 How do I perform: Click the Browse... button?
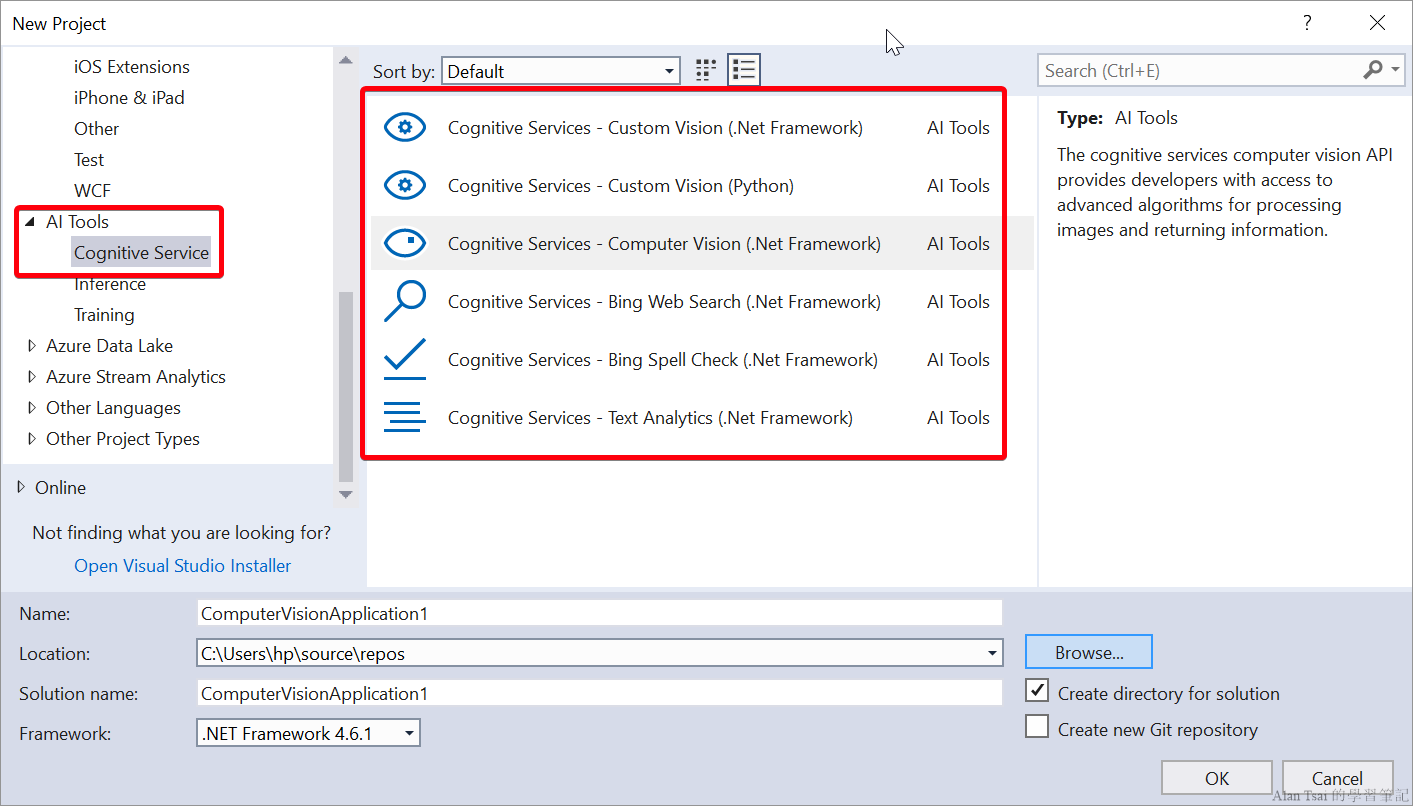point(1089,652)
